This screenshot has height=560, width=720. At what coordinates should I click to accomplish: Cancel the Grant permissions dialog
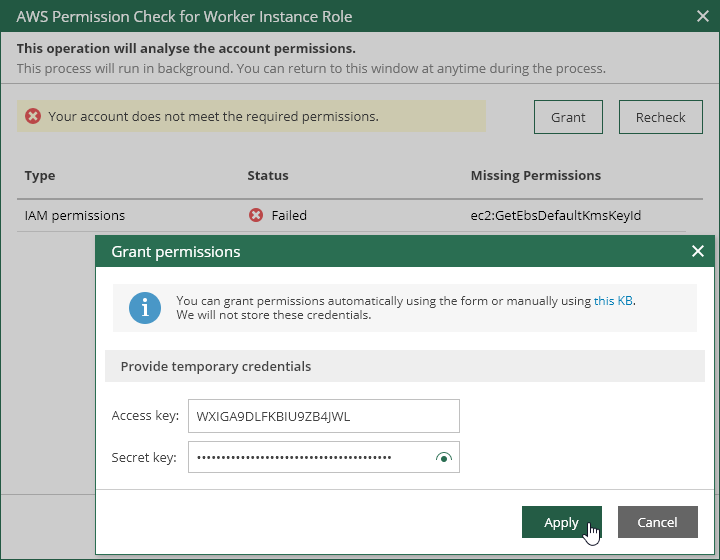click(x=658, y=522)
